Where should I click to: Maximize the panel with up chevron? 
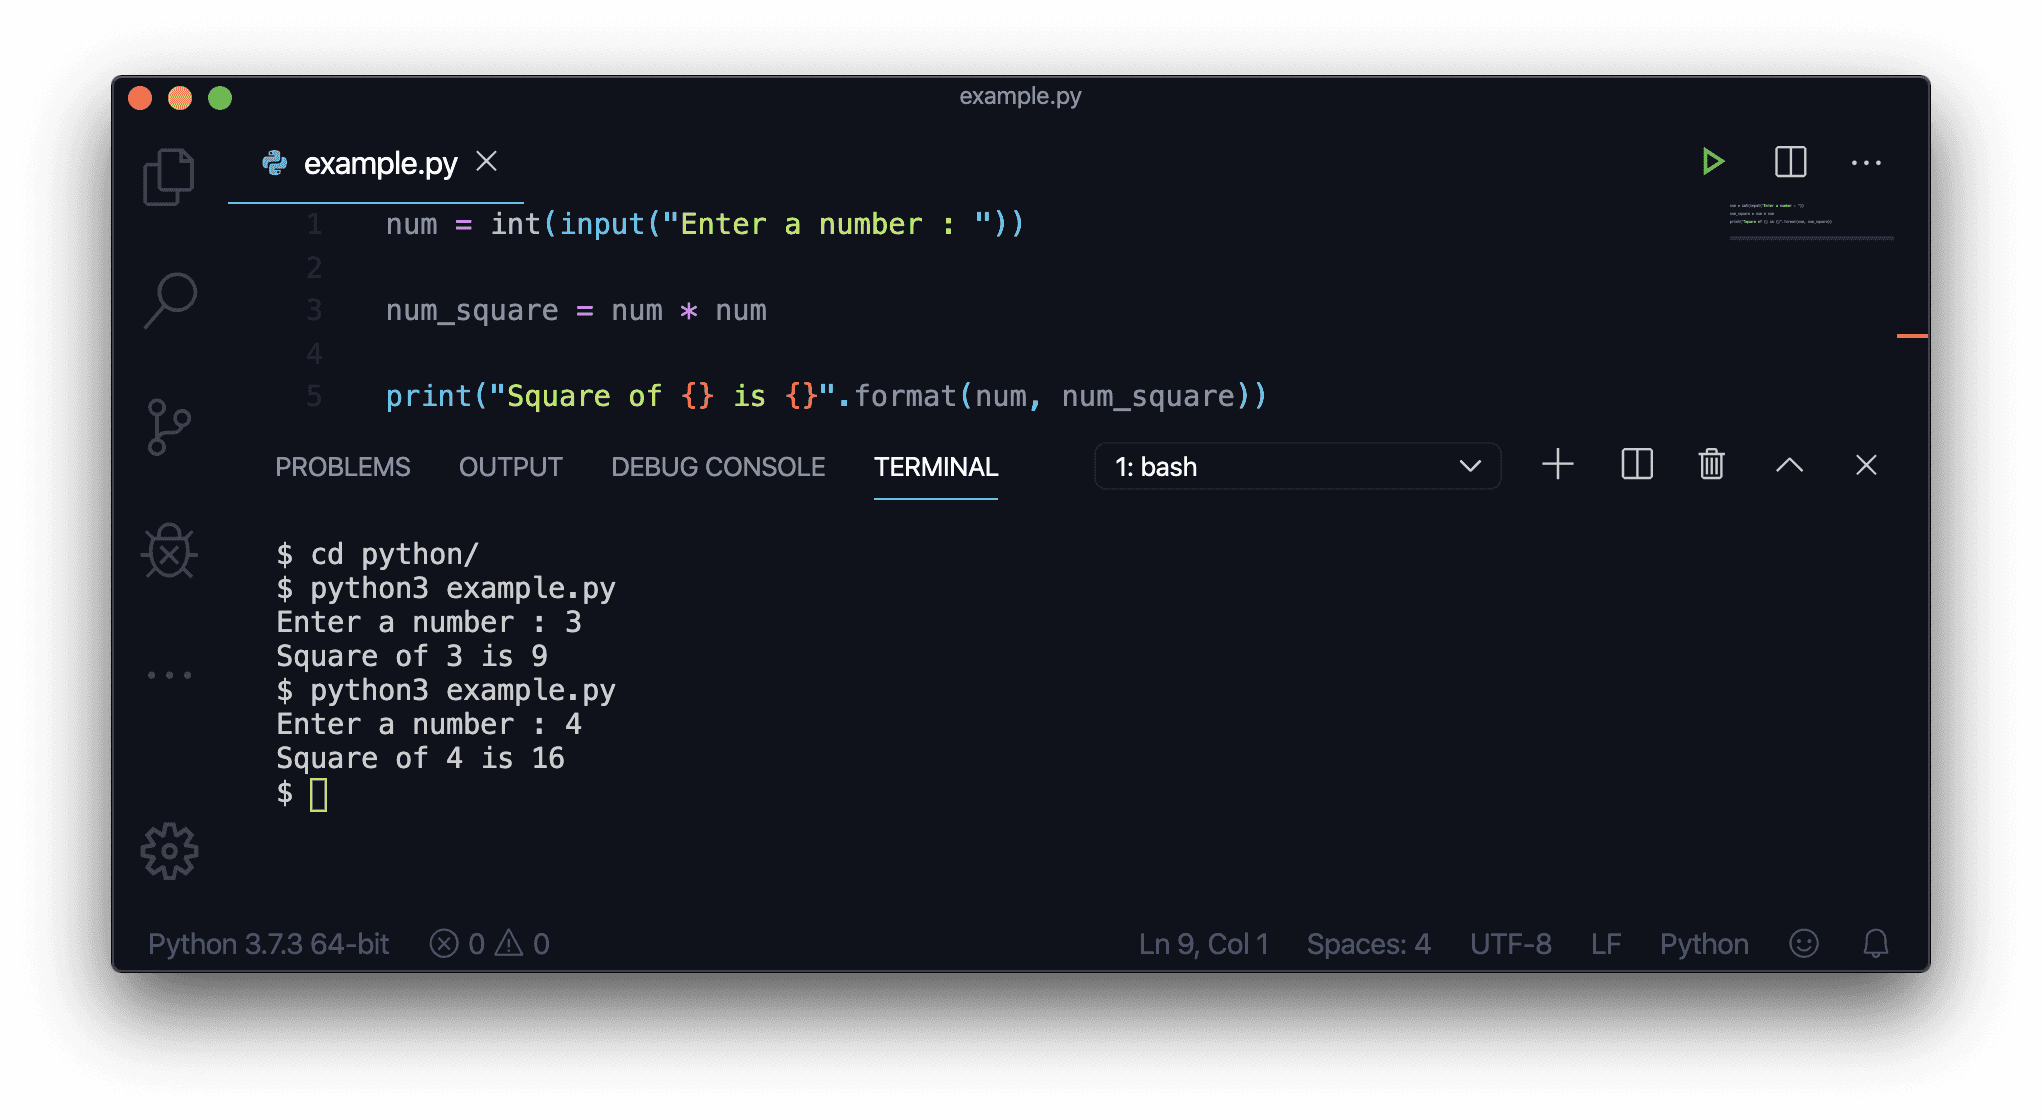(x=1789, y=465)
